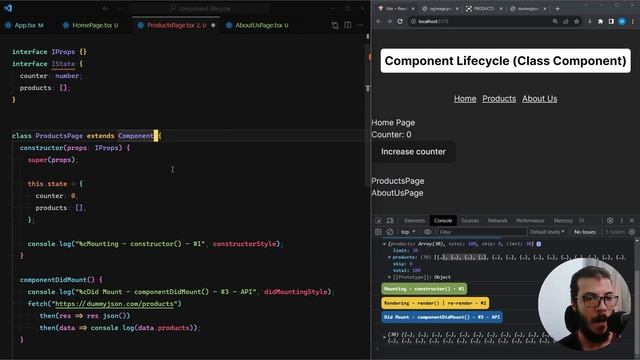This screenshot has width=640, height=360.
Task: Close the PRODUCTS browser tab
Action: (501, 9)
